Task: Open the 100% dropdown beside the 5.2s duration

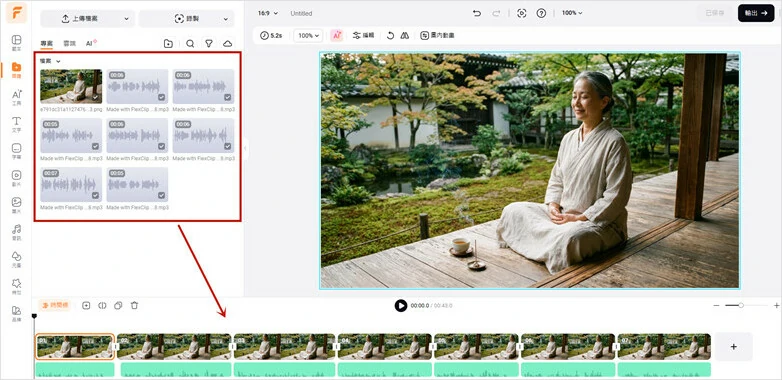Action: pos(308,35)
